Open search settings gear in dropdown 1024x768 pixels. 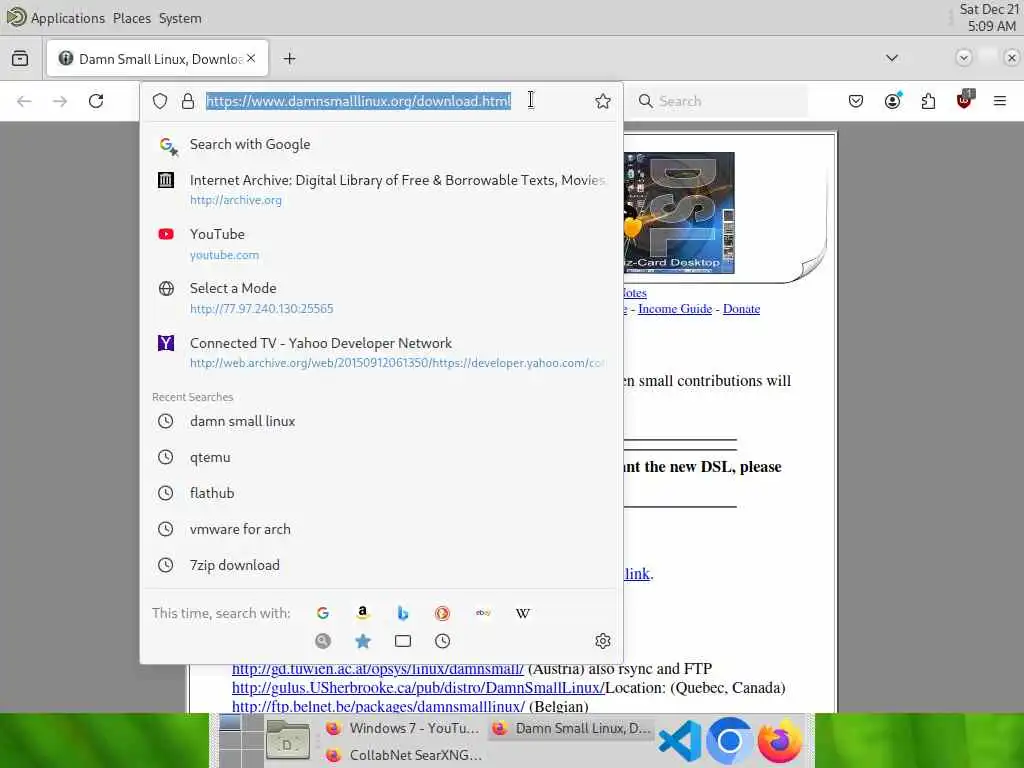click(x=603, y=641)
